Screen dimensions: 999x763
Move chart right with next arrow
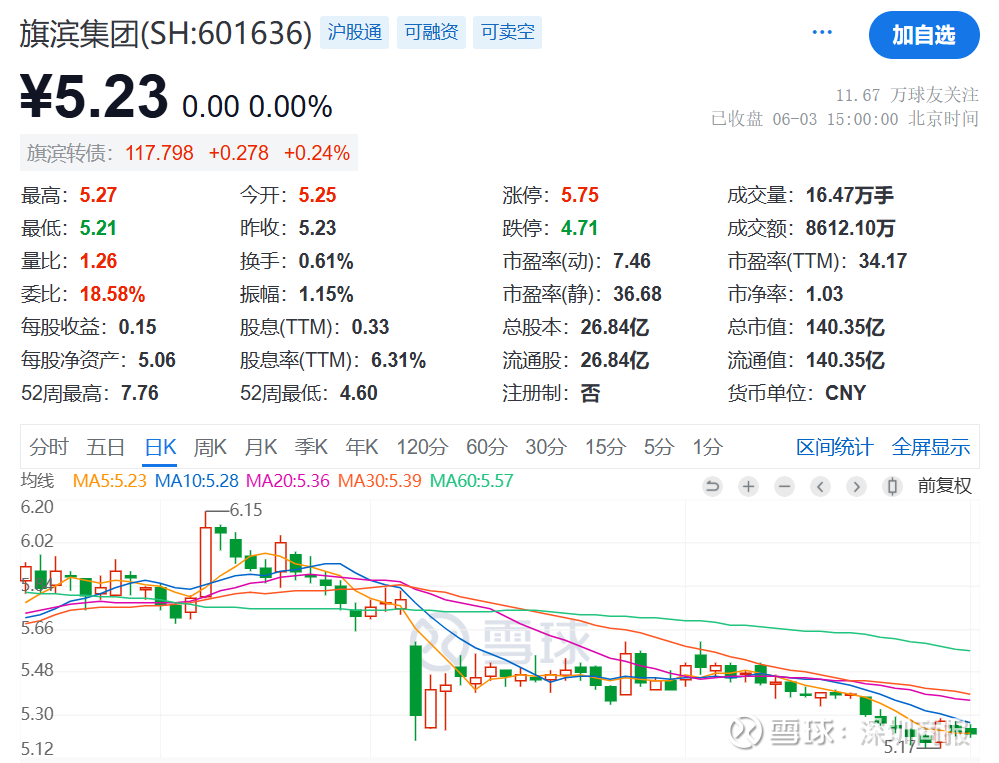856,487
